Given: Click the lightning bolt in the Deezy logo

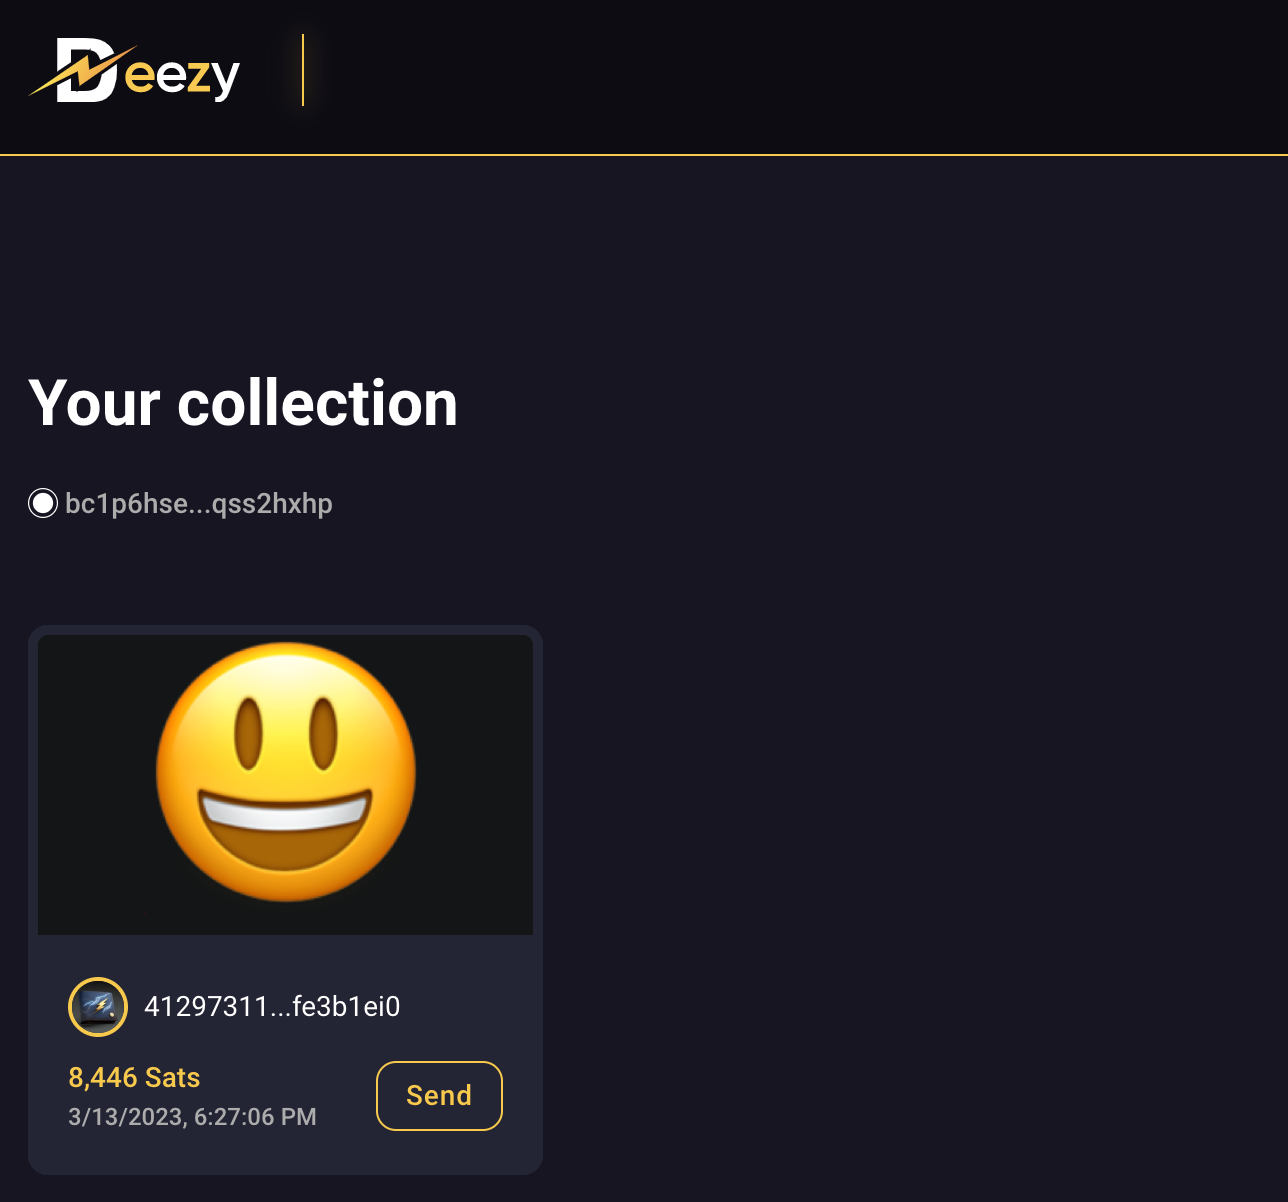Looking at the screenshot, I should pyautogui.click(x=82, y=71).
